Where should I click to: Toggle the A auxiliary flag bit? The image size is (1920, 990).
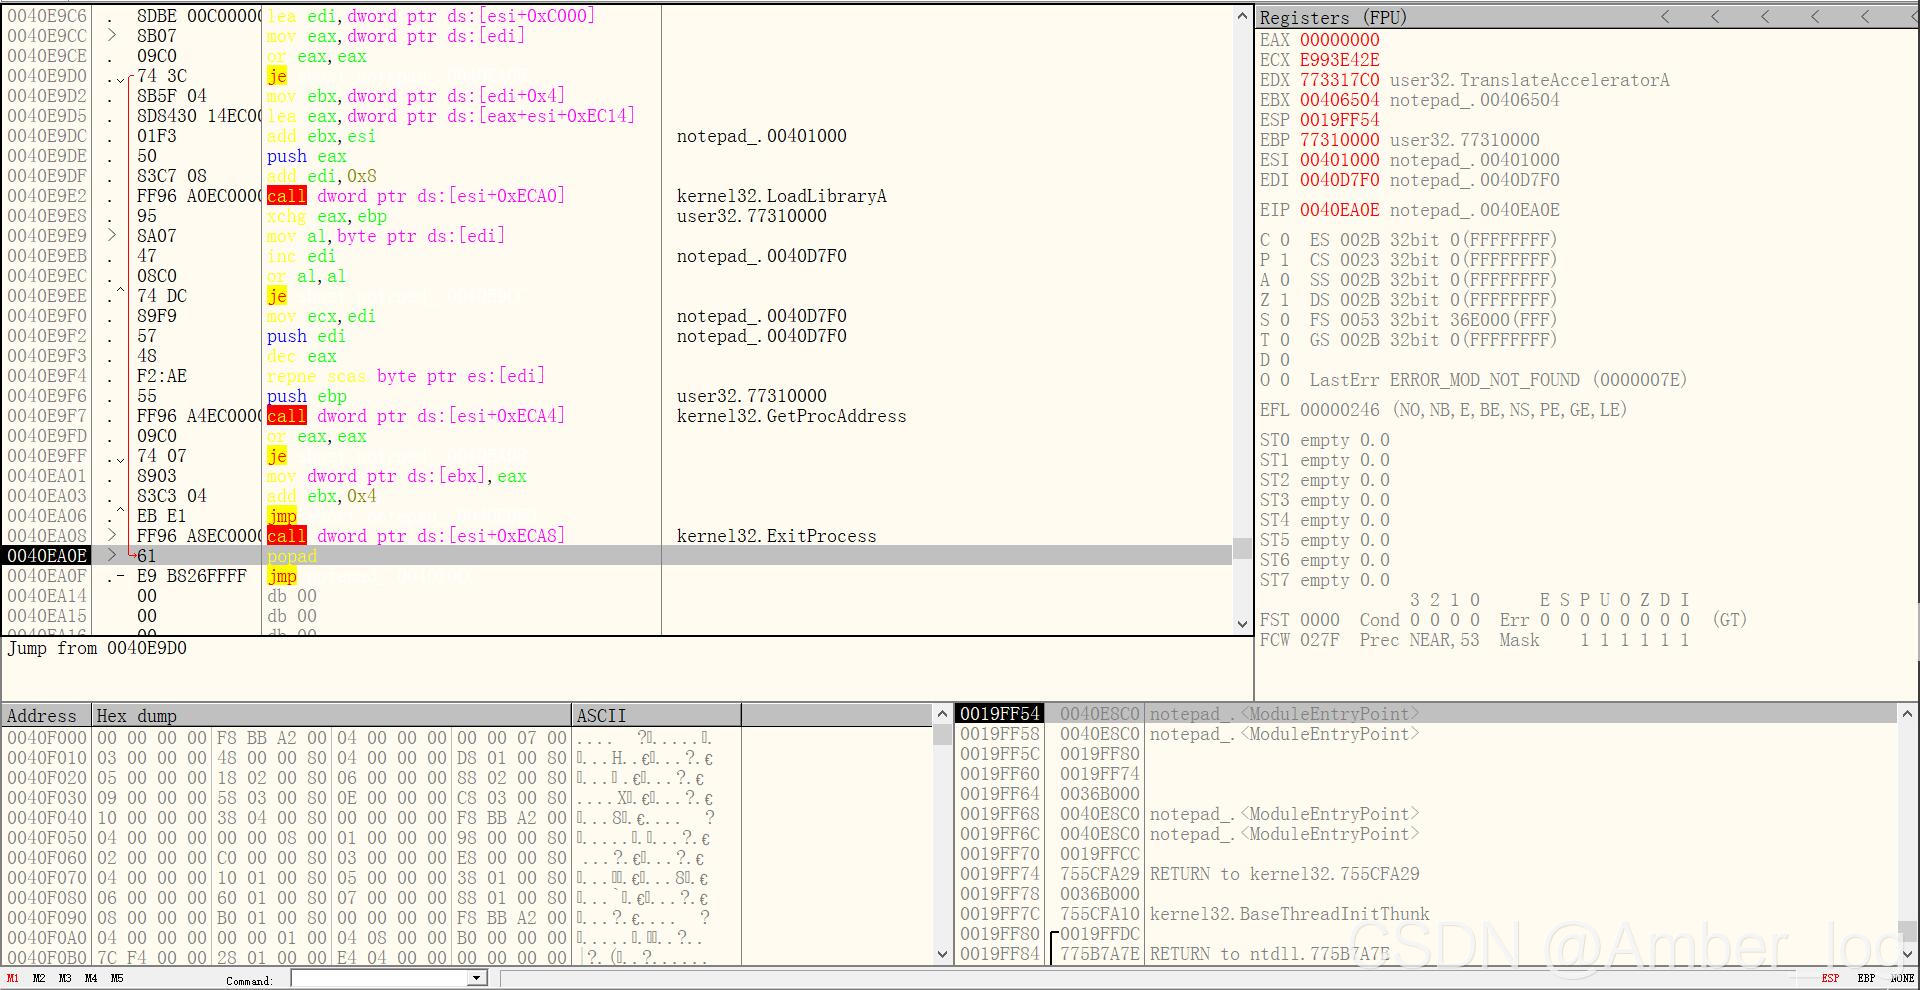[x=1285, y=280]
